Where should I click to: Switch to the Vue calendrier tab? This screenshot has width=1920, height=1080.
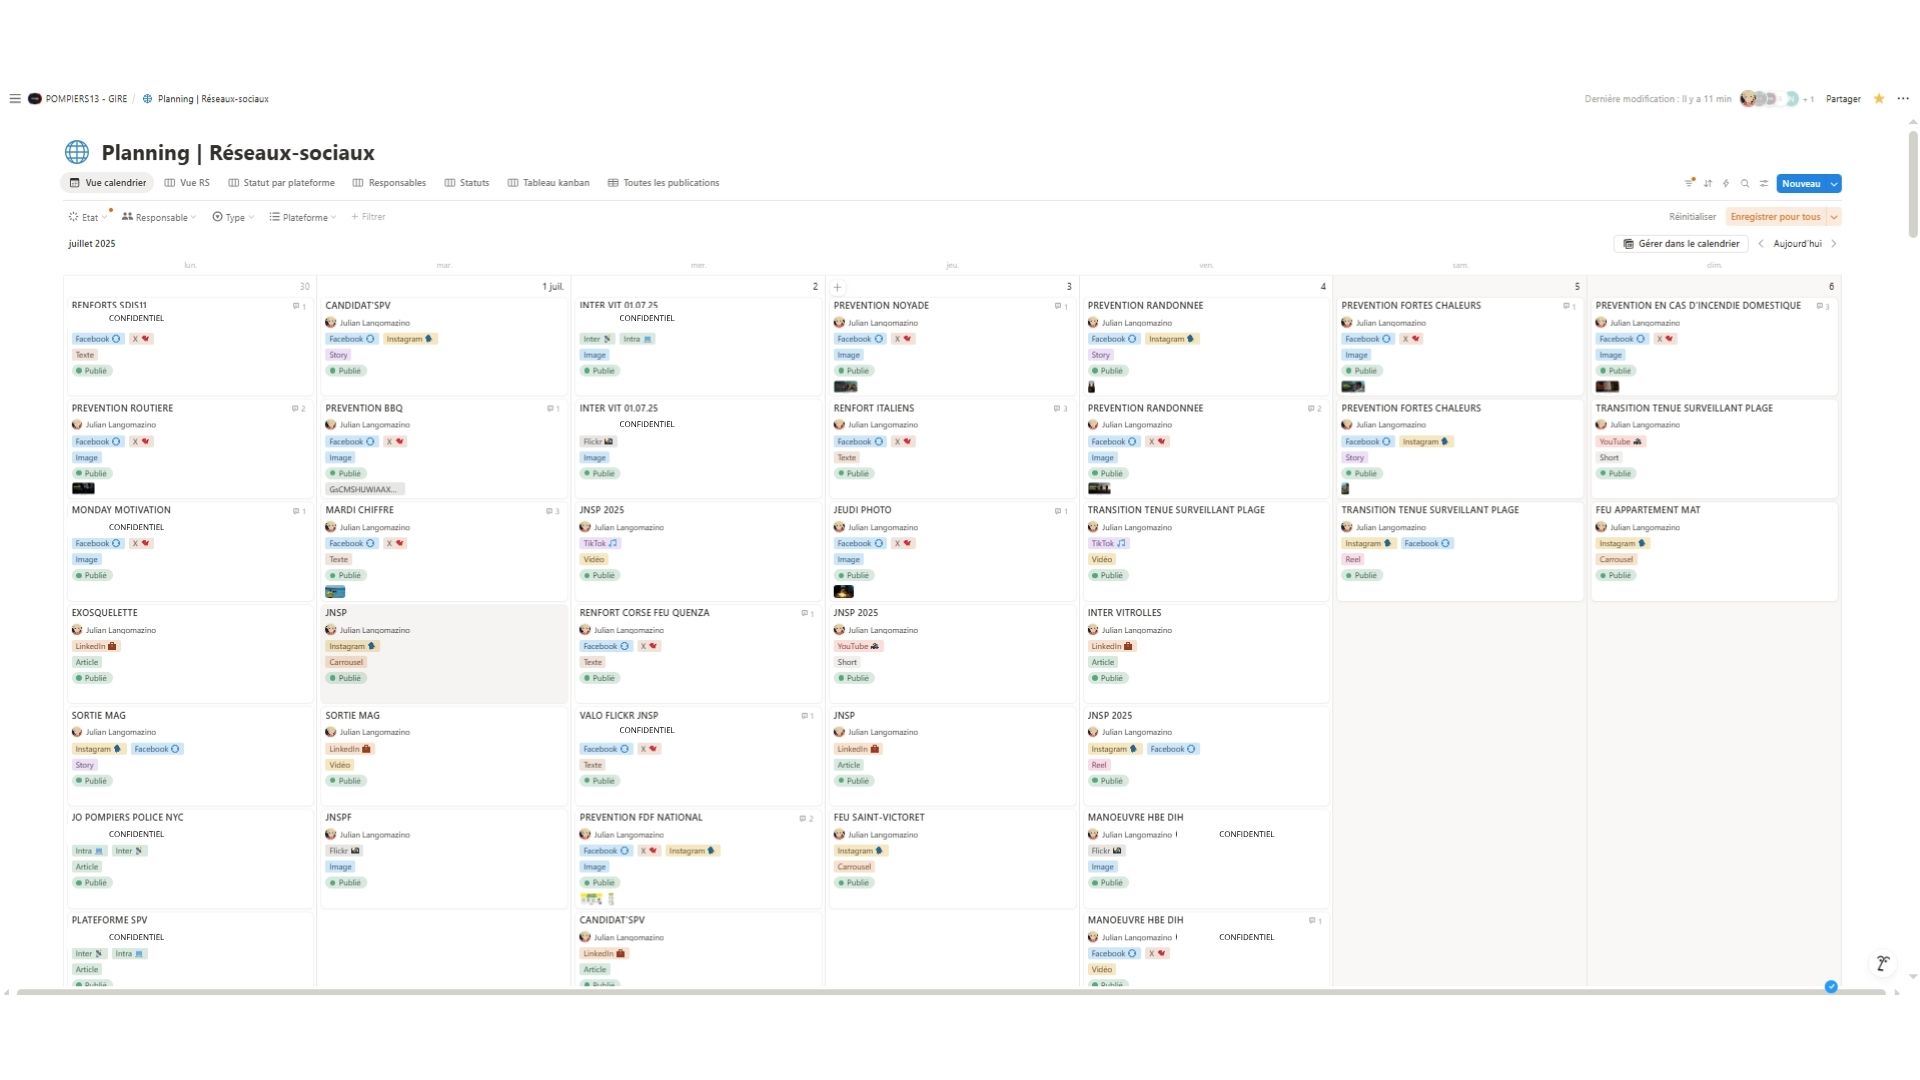point(107,183)
